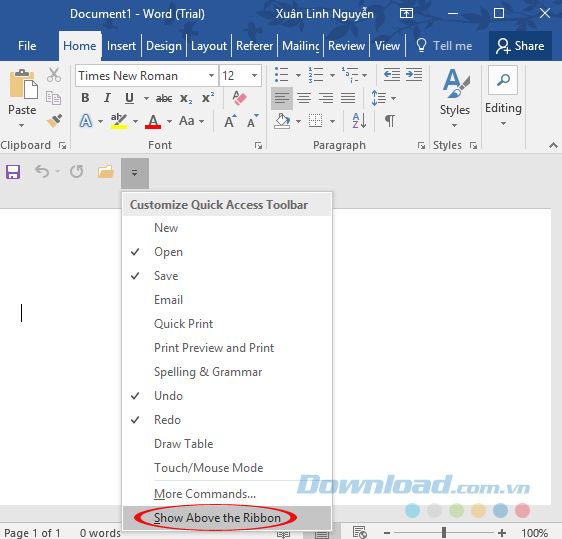Open the Font dialog launcher
Image resolution: width=562 pixels, height=539 pixels.
tap(258, 146)
